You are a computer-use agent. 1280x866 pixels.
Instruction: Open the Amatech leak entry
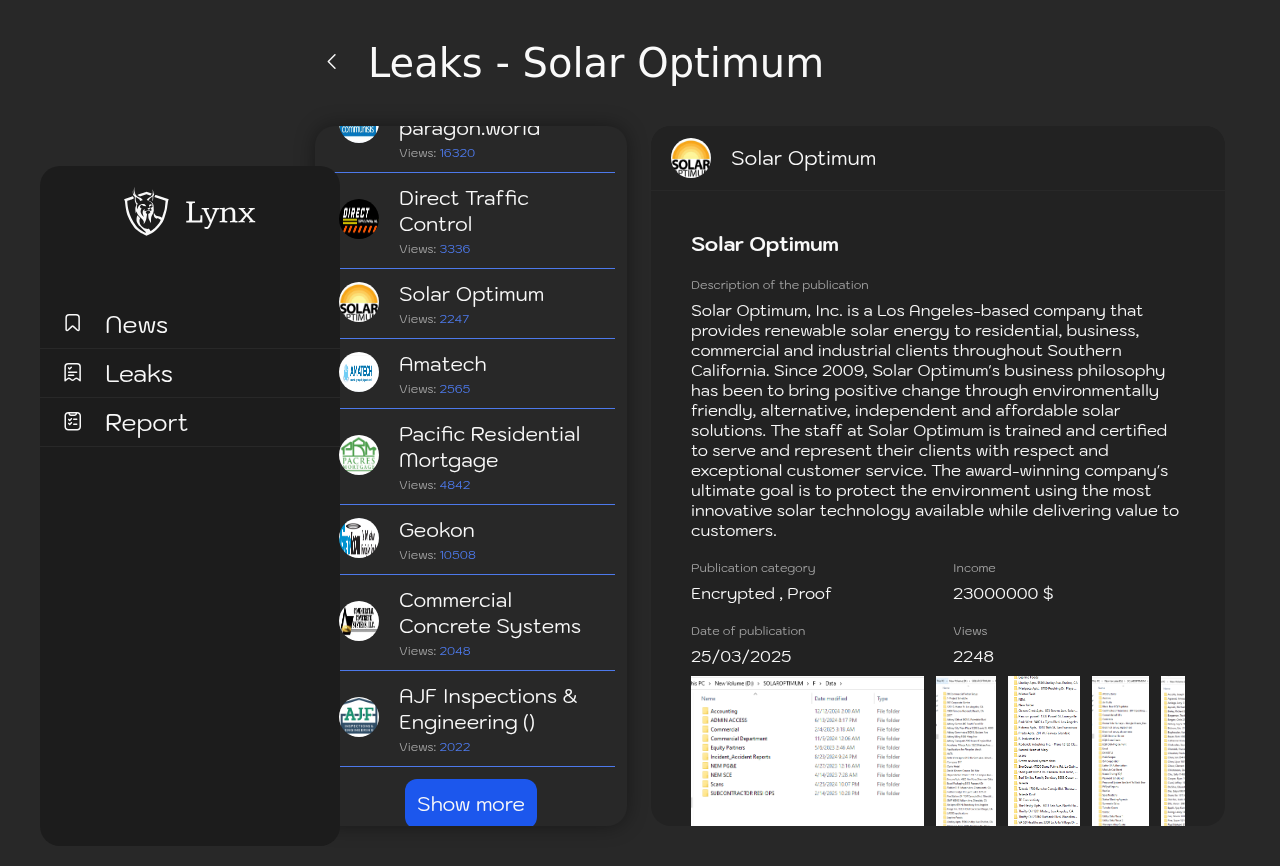click(475, 374)
